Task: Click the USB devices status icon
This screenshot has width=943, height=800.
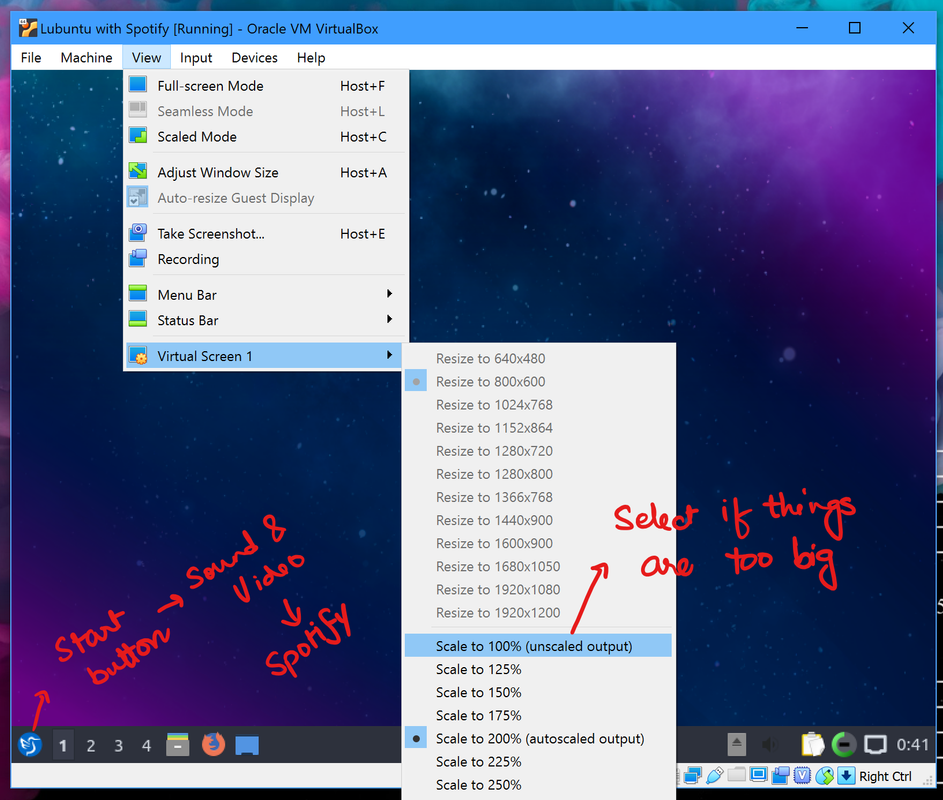Action: click(x=714, y=776)
